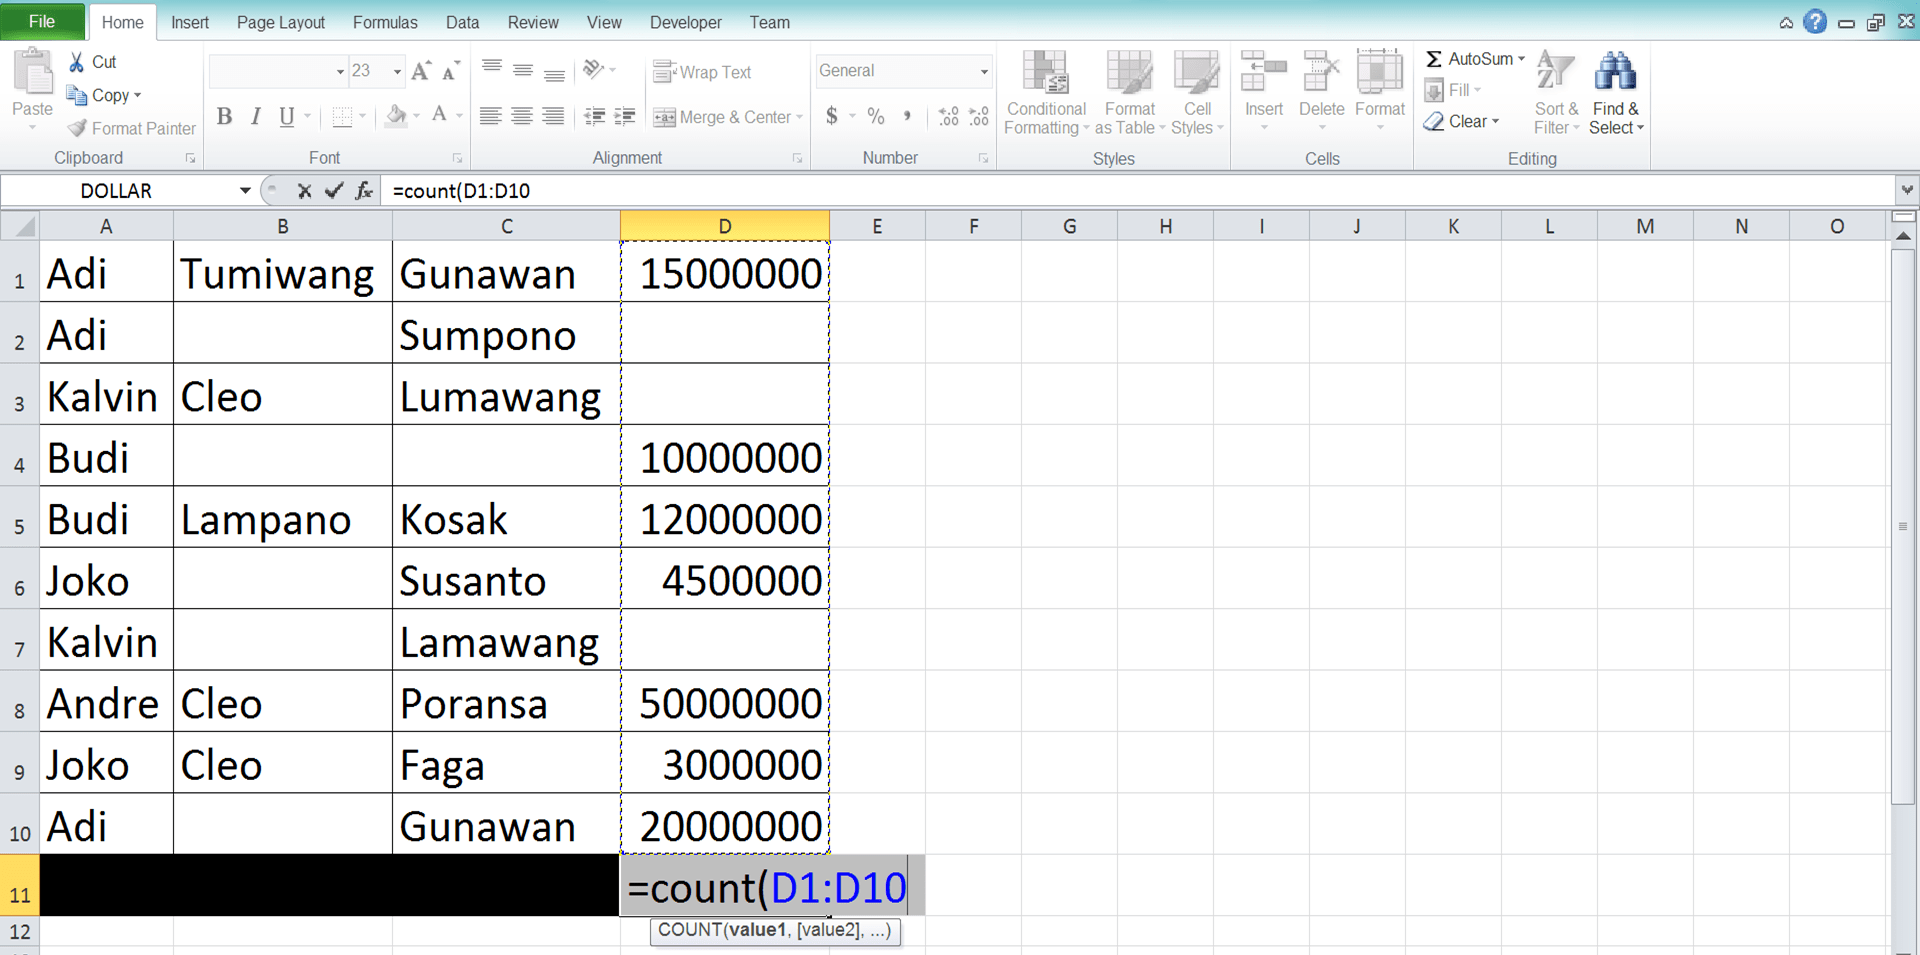Open the AutoSum dropdown arrow
1920x955 pixels.
1521,59
